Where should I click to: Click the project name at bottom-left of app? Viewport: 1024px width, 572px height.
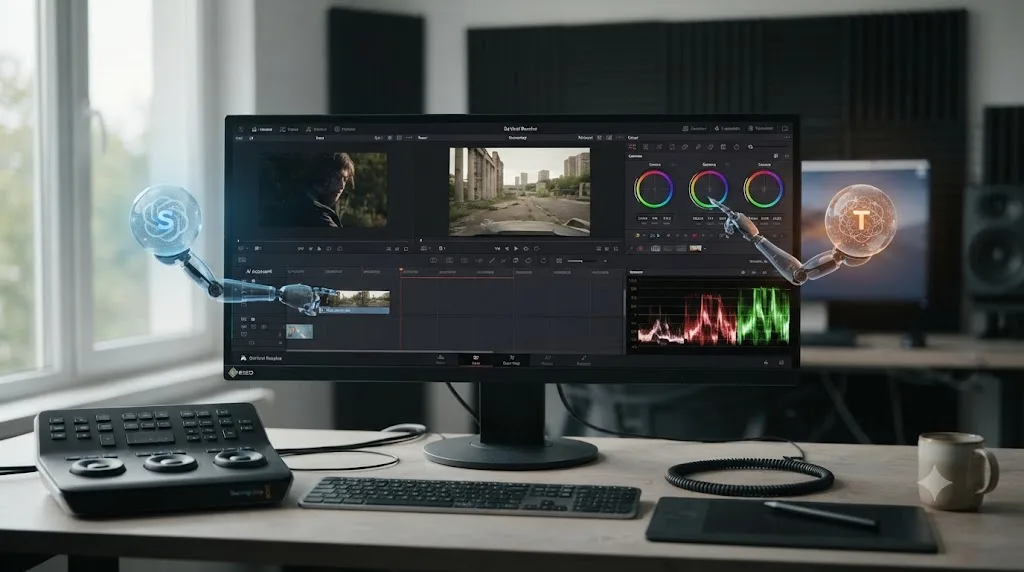pyautogui.click(x=265, y=358)
